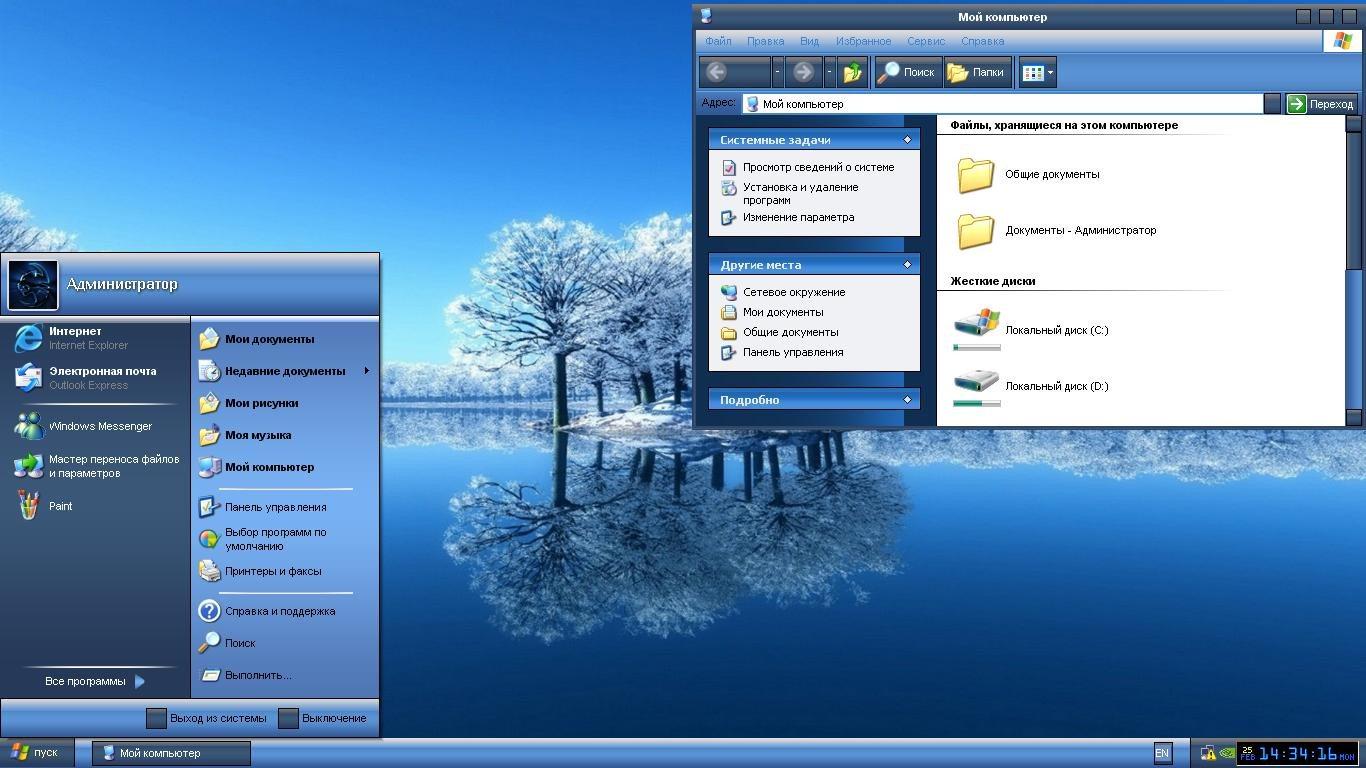Expand Все программы list
The width and height of the screenshot is (1366, 768).
pyautogui.click(x=95, y=681)
